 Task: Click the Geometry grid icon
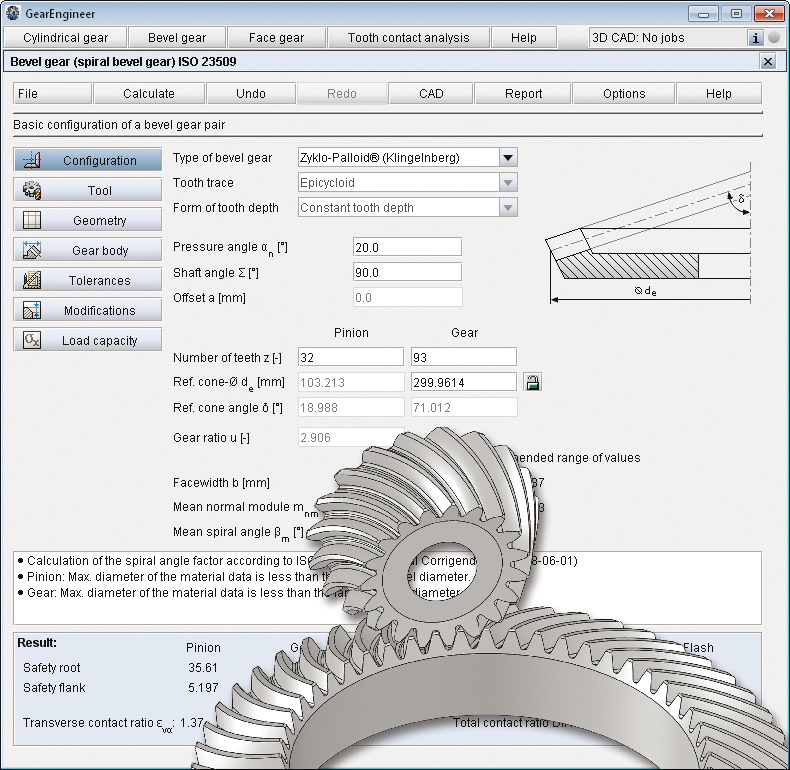(32, 220)
